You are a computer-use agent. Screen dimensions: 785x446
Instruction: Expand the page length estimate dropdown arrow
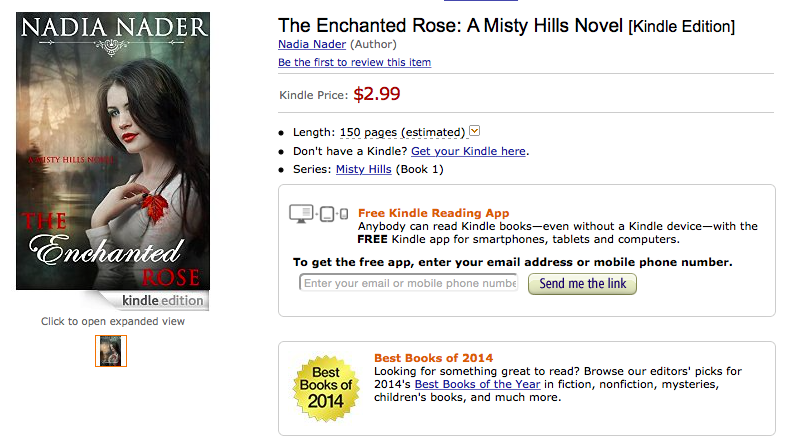tap(475, 131)
